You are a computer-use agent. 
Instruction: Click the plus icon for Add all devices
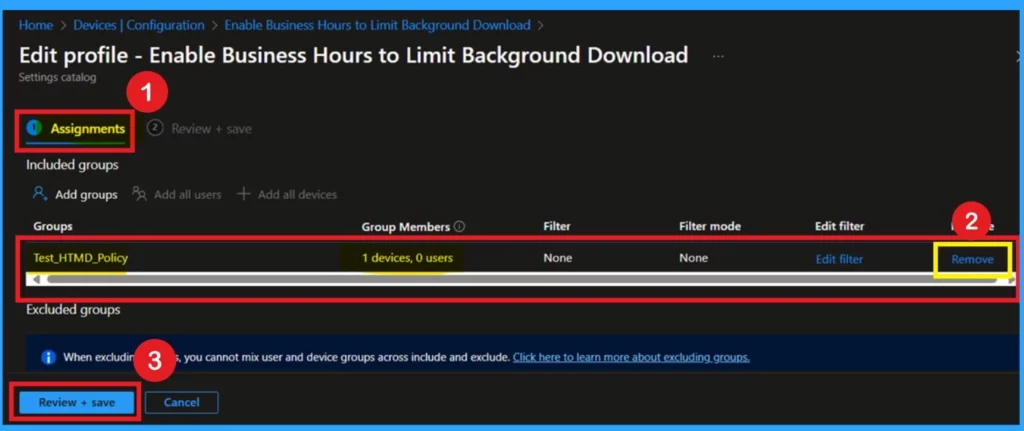(244, 194)
